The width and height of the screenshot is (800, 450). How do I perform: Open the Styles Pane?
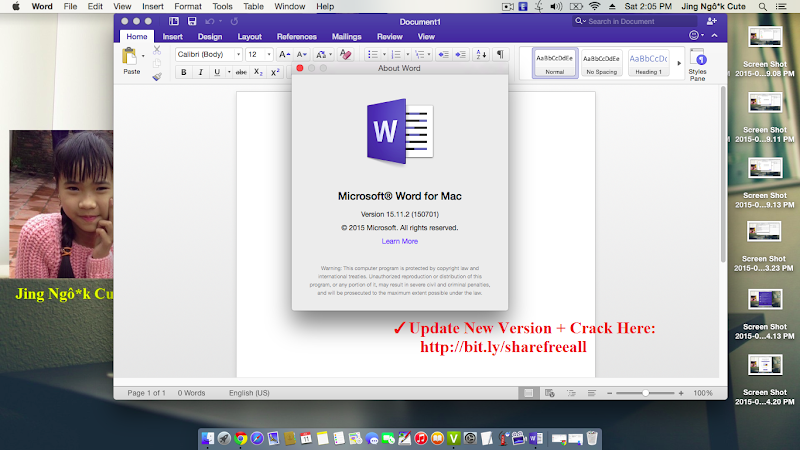(x=697, y=64)
